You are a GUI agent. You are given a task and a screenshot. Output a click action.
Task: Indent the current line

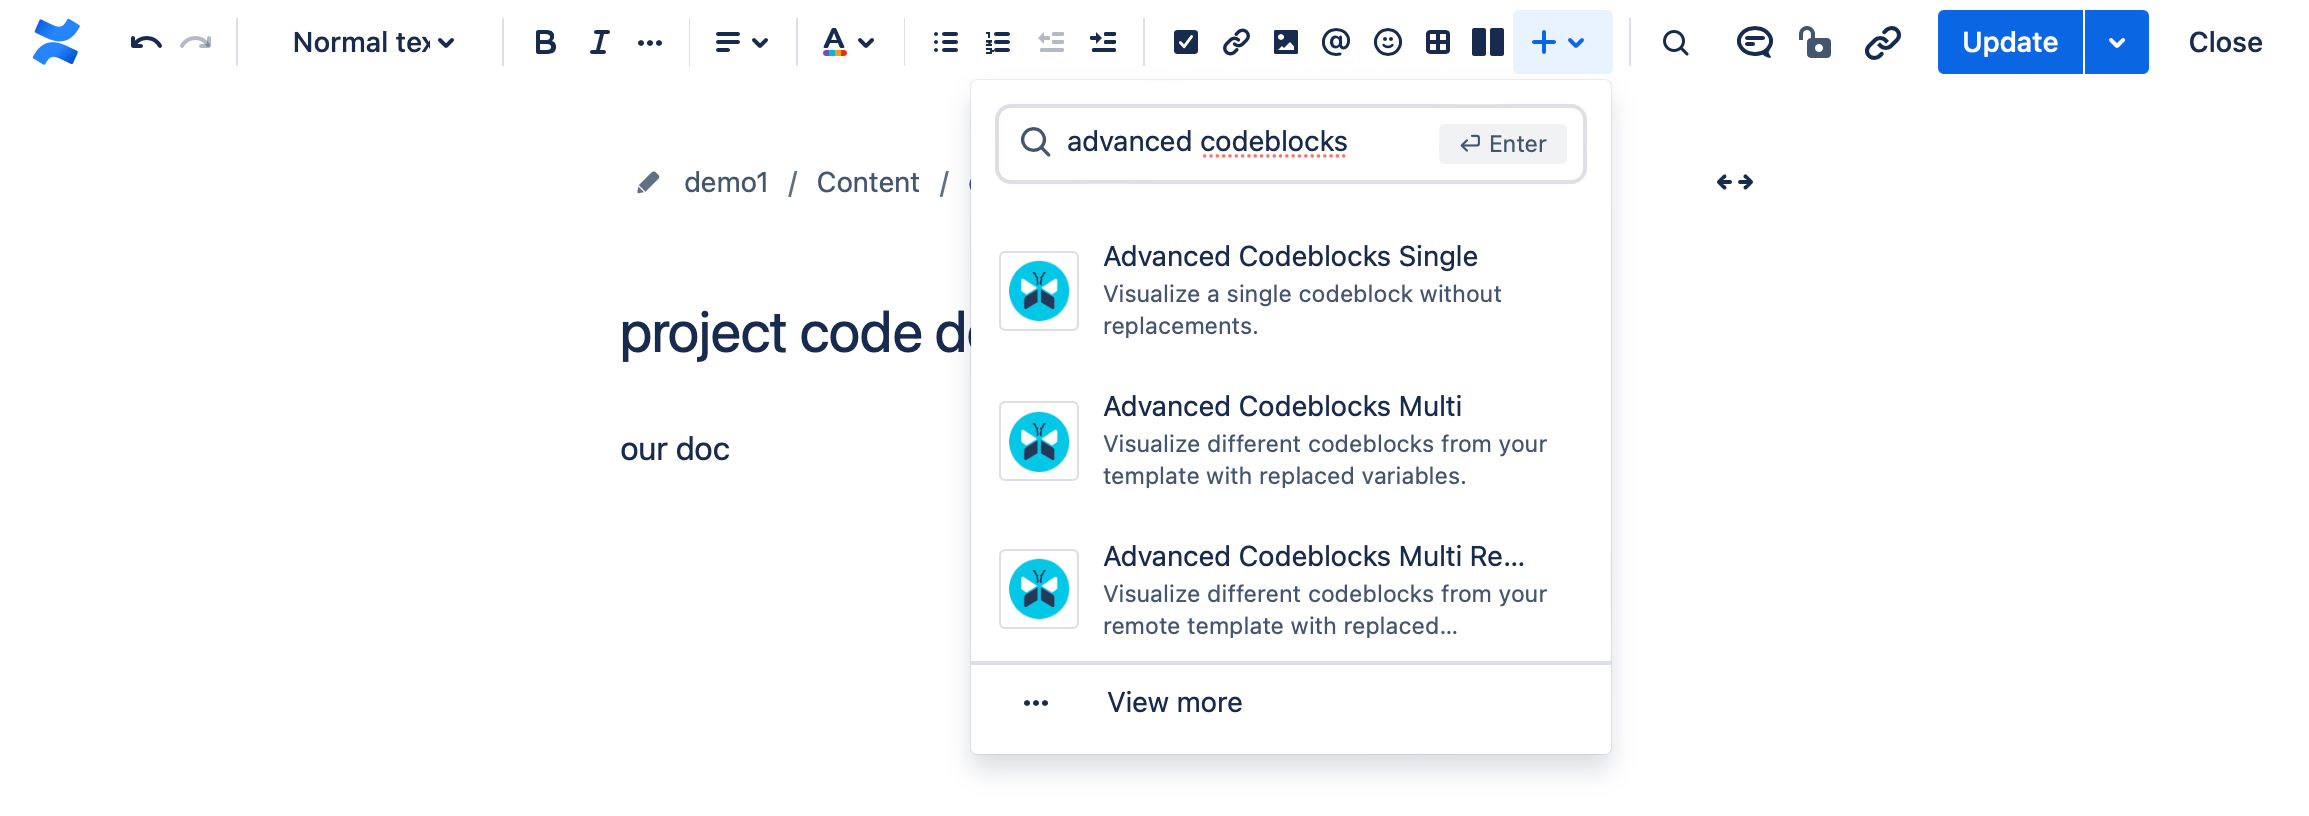[x=1103, y=42]
